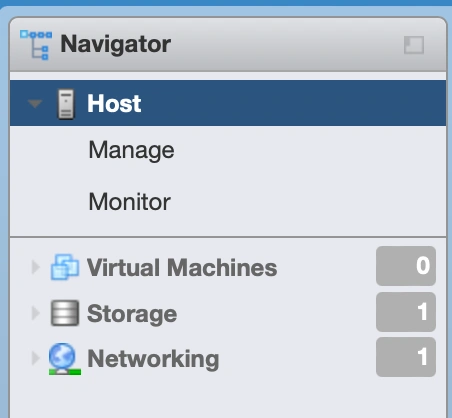Click the Storage datastore icon

pyautogui.click(x=65, y=313)
